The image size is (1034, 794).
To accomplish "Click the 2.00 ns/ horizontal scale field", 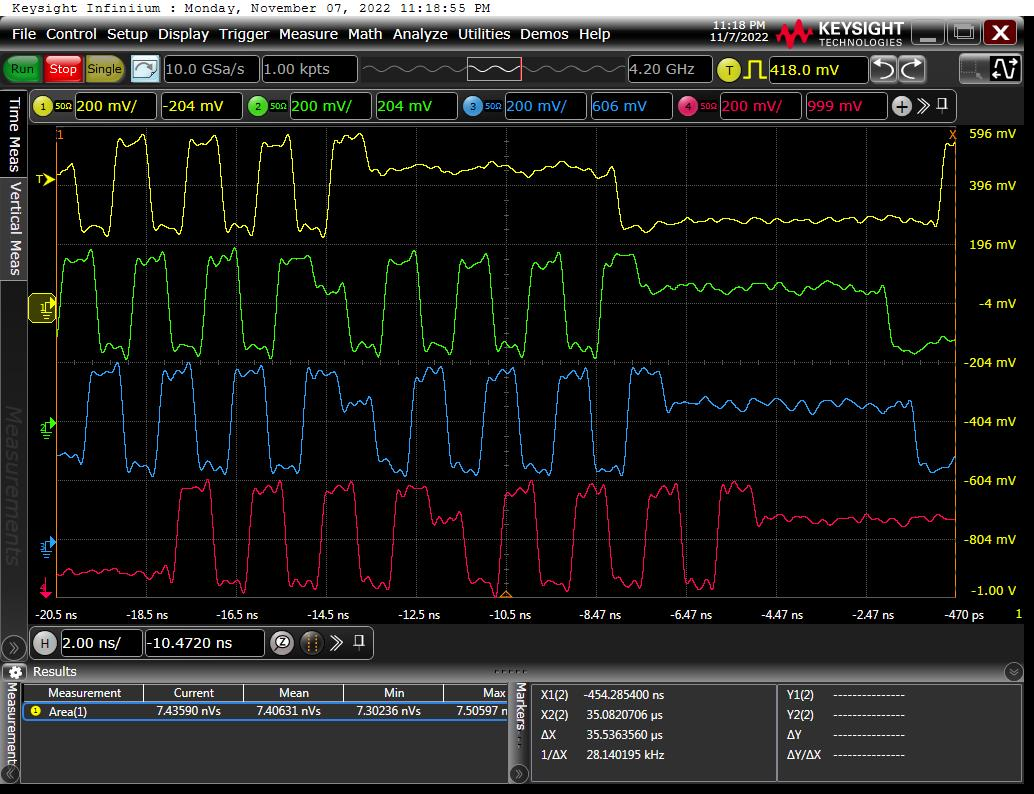I will point(101,643).
